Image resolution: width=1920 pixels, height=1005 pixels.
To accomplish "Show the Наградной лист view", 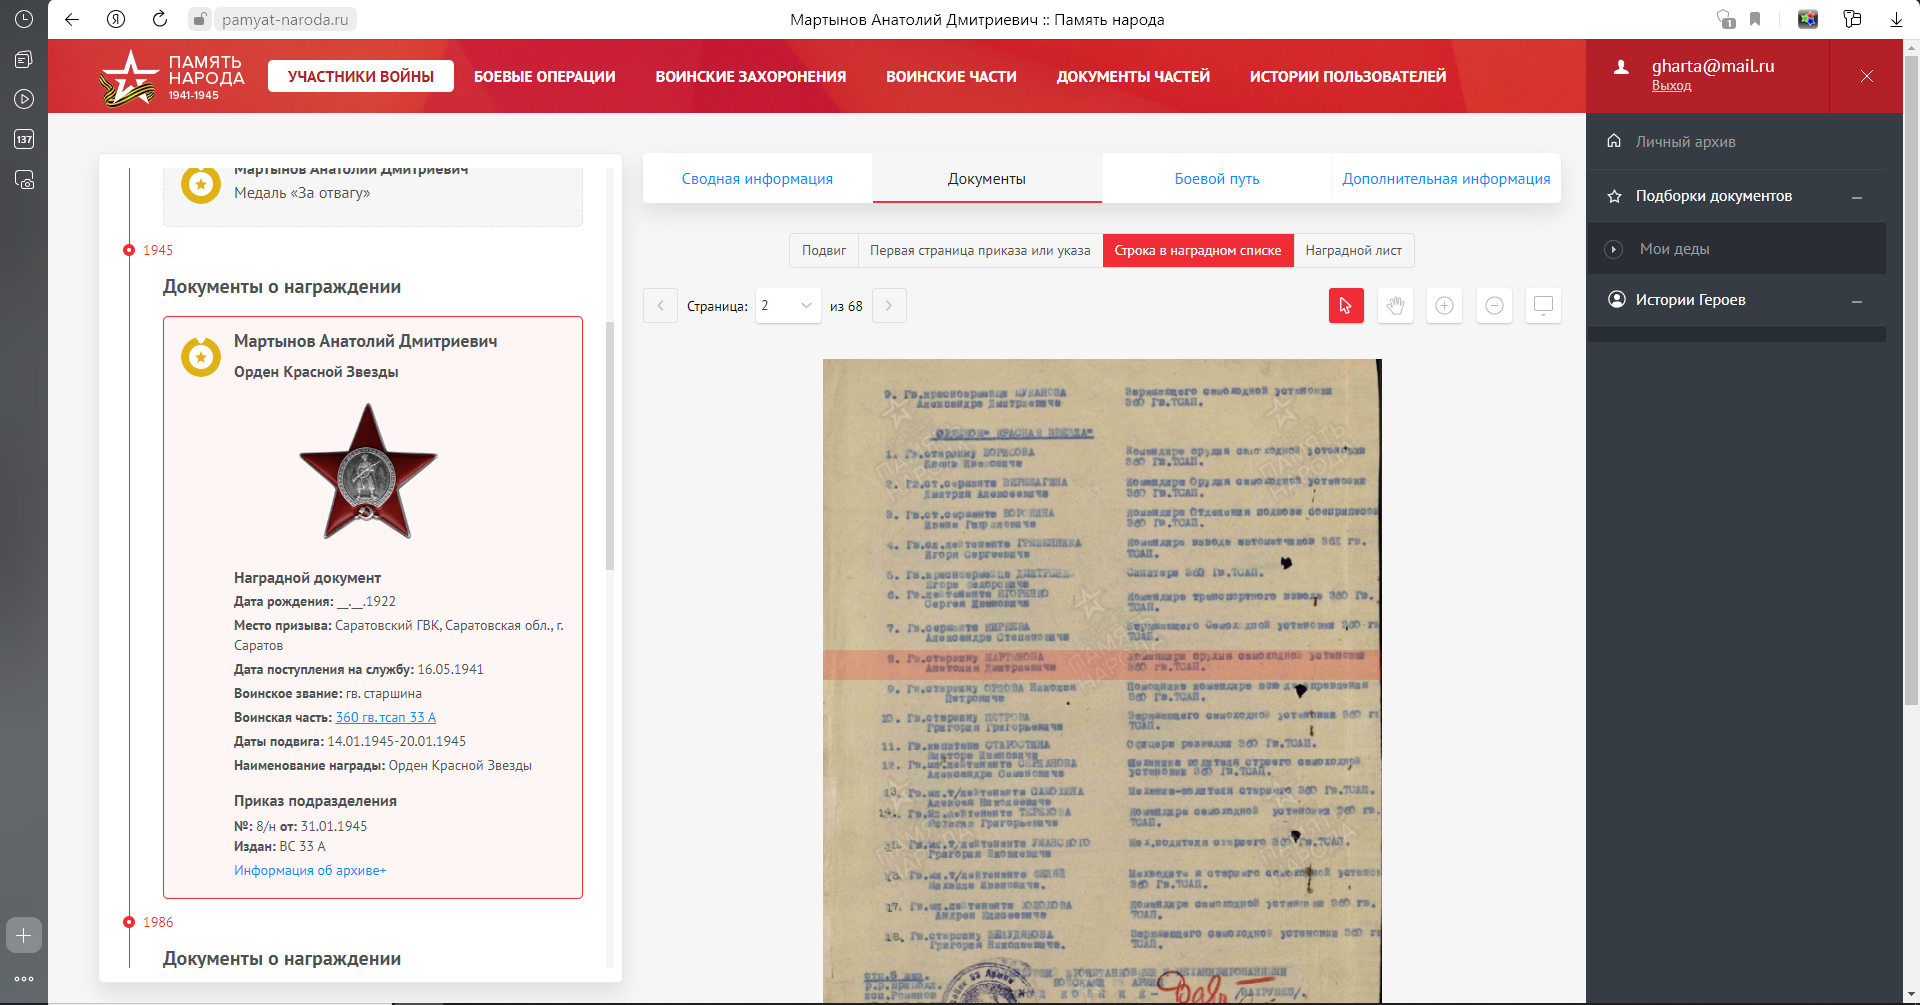I will click(1353, 251).
